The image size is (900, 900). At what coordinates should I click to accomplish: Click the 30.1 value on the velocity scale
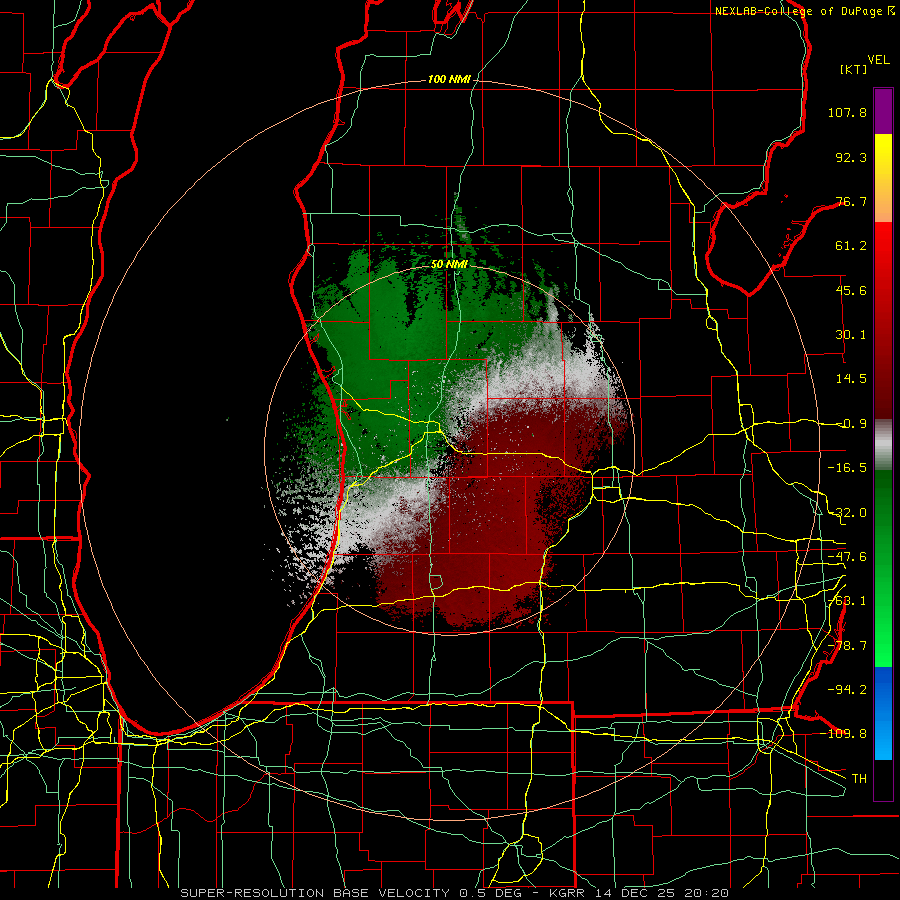(x=851, y=335)
